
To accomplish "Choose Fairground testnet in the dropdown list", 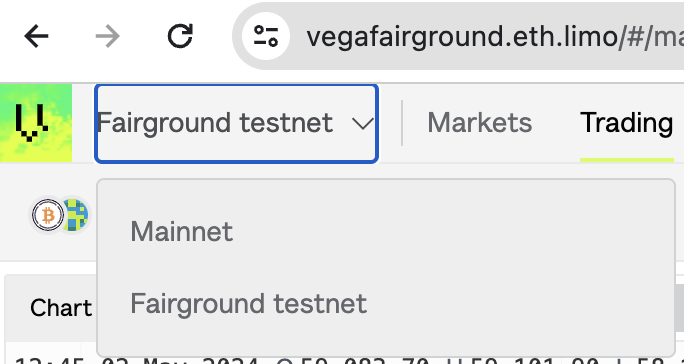I will click(249, 304).
